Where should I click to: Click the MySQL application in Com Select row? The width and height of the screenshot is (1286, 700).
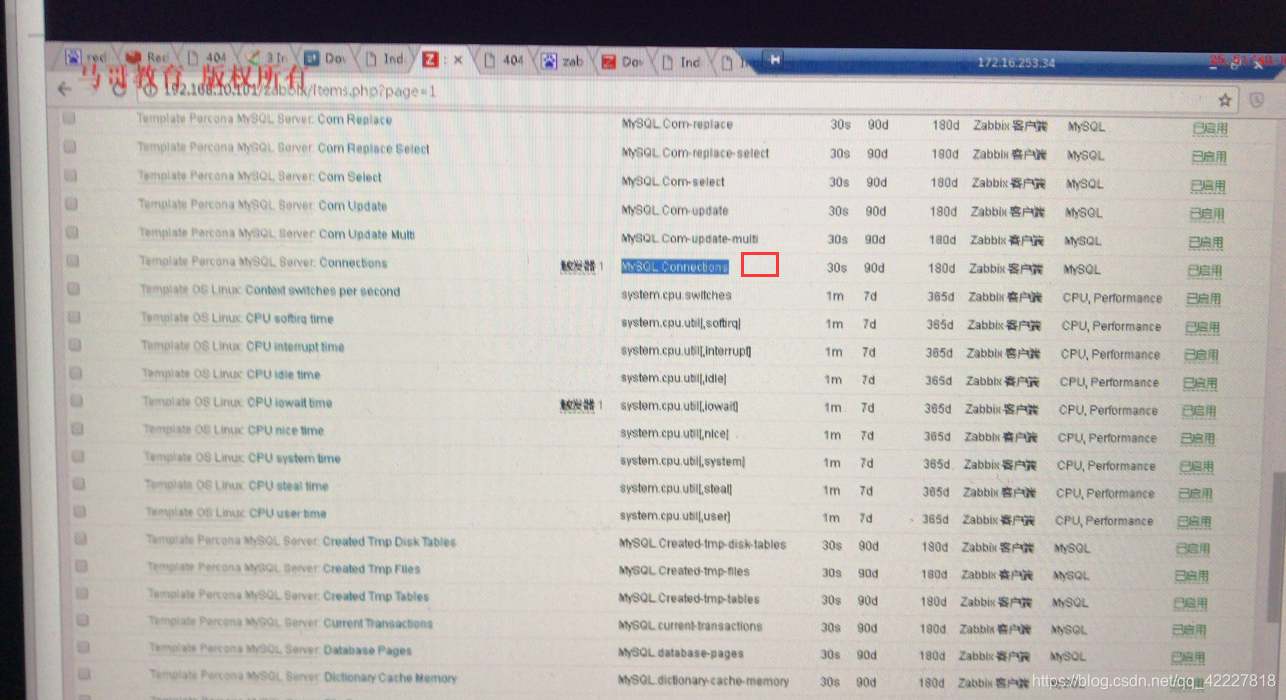tap(1085, 184)
